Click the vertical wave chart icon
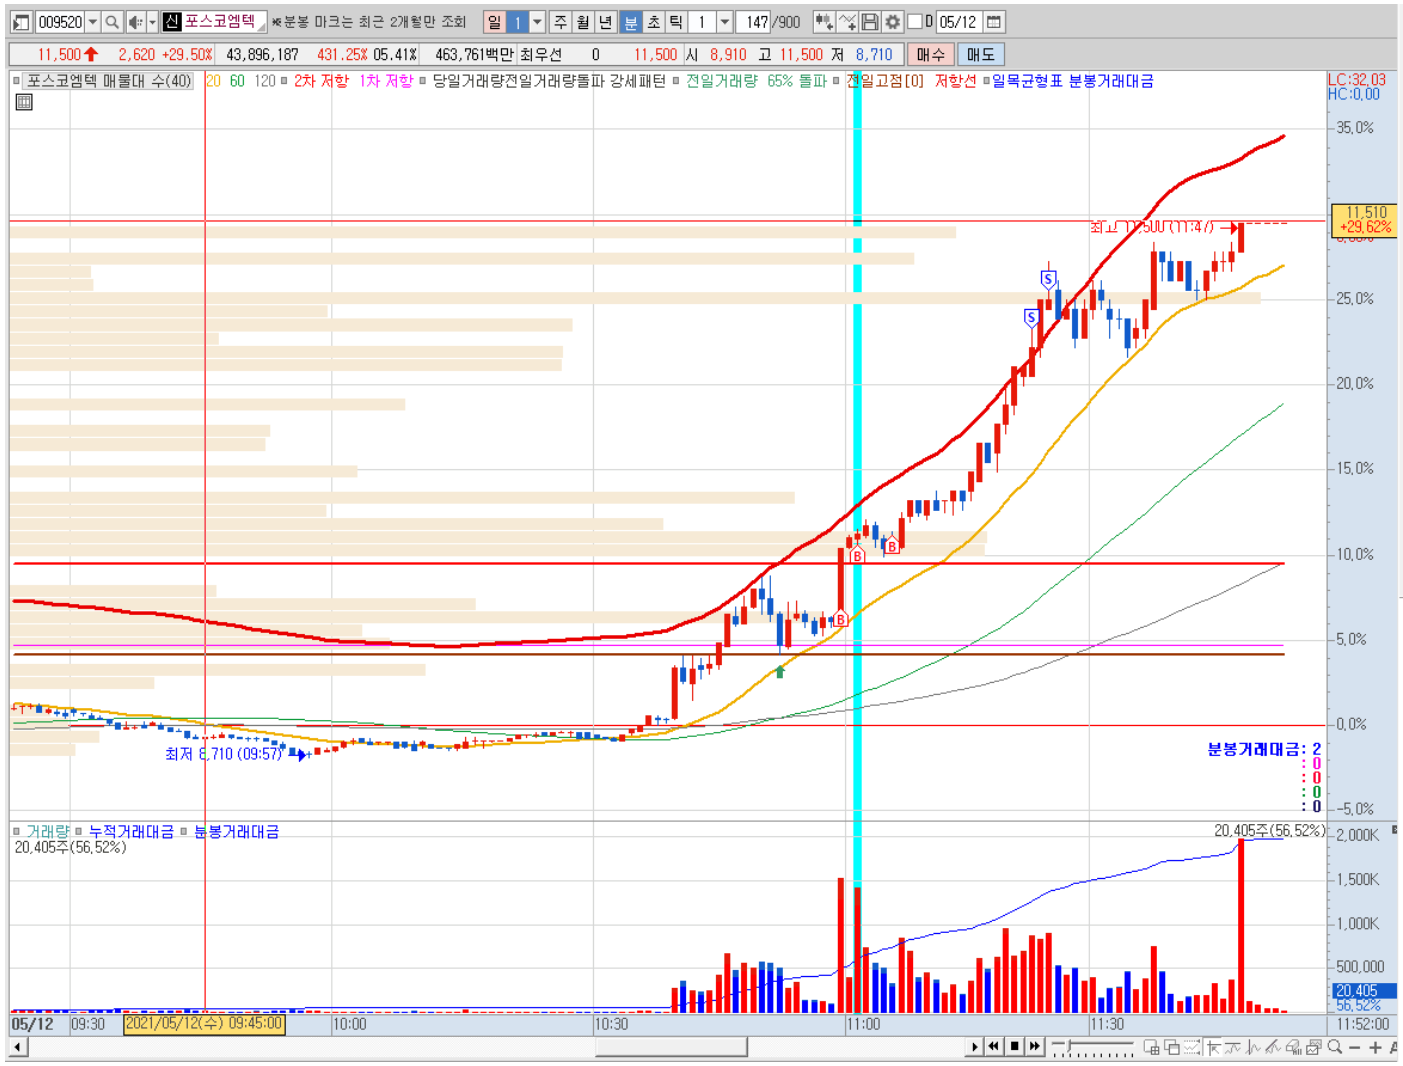The image size is (1403, 1066). [x=1253, y=1047]
